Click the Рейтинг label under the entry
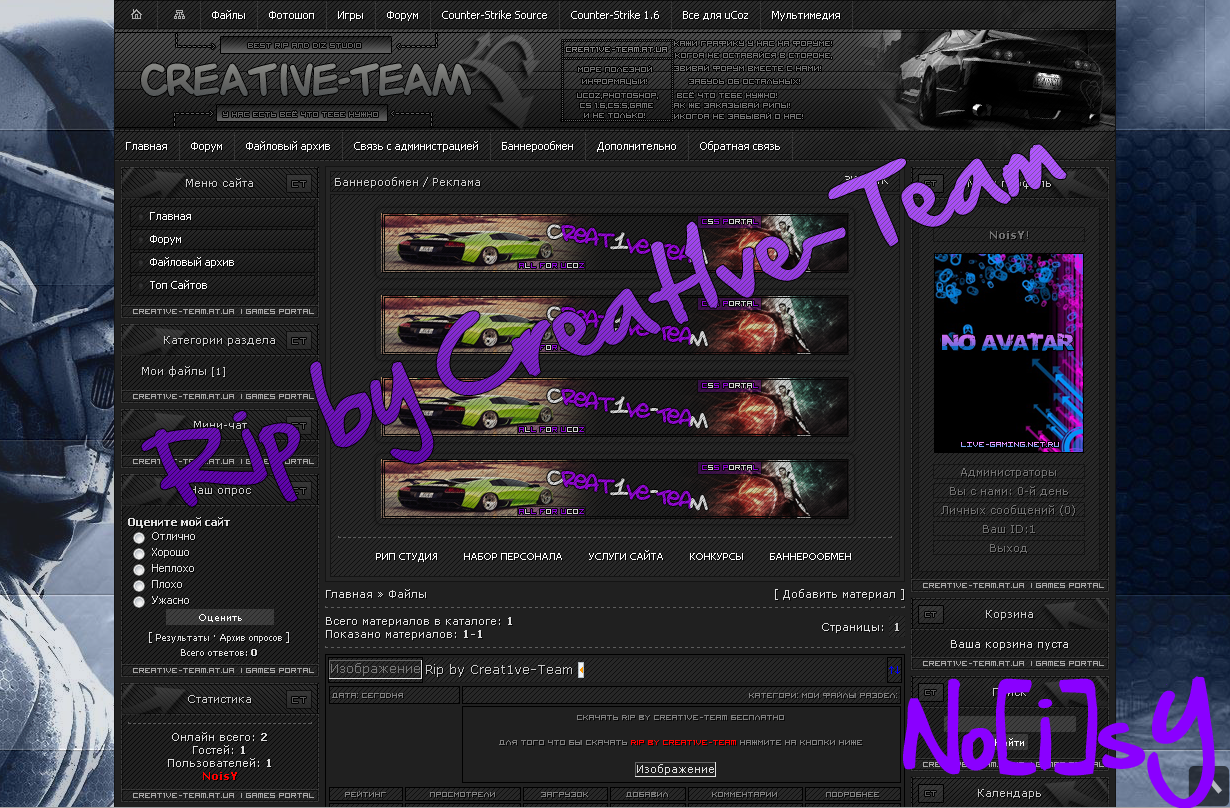This screenshot has width=1230, height=808. click(x=365, y=795)
